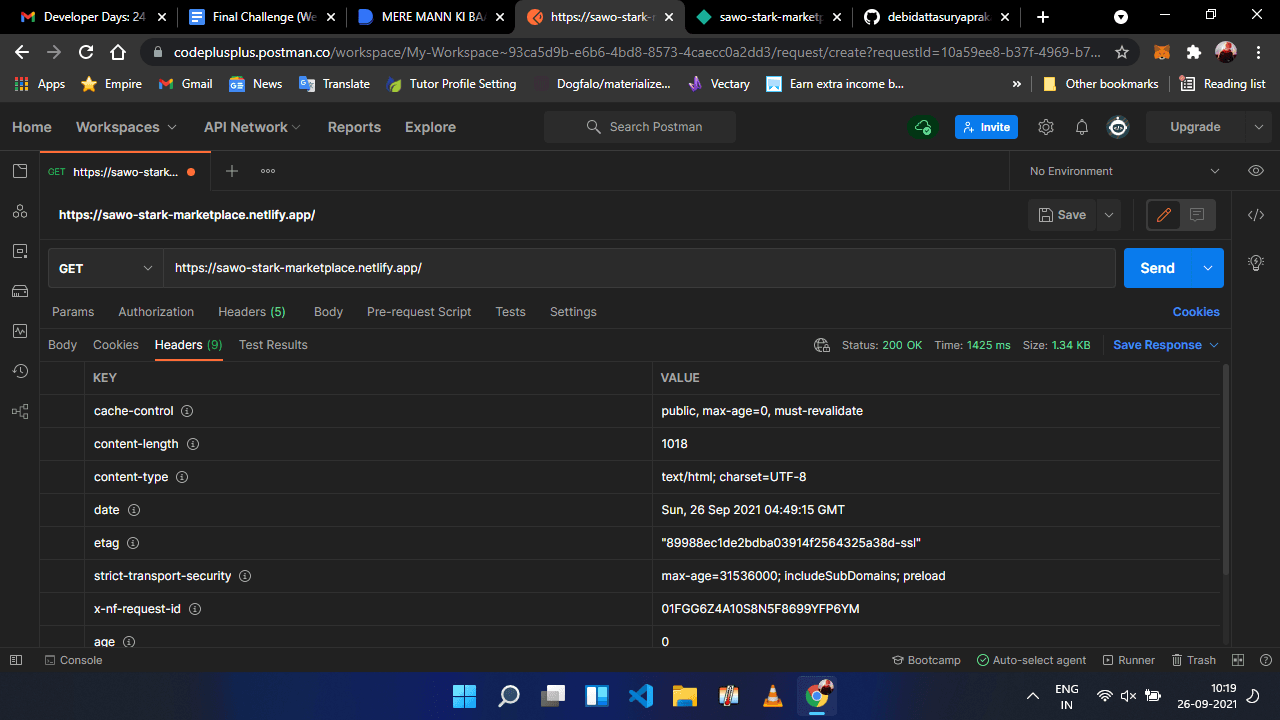Open Visual Studio Code from taskbar

coord(640,695)
